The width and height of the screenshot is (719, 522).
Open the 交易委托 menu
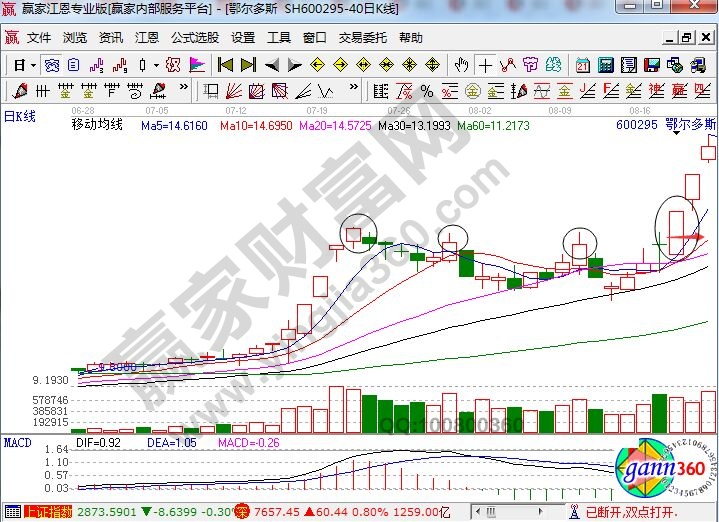tap(362, 38)
